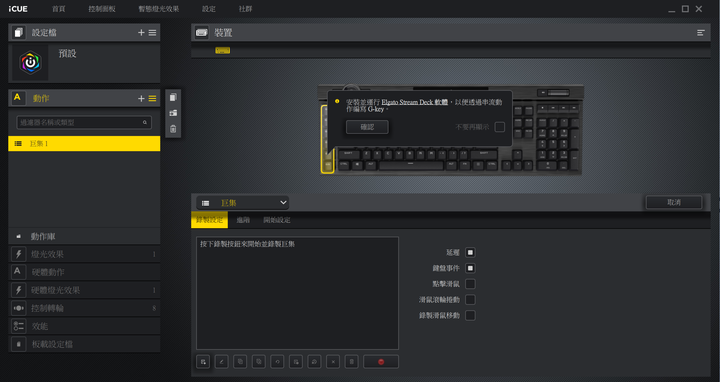Copy action via side popup copy icon

(173, 97)
